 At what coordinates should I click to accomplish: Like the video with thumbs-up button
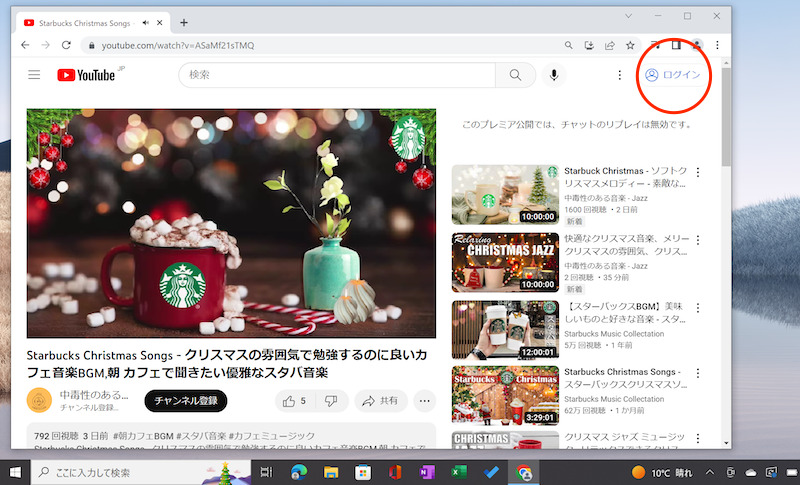point(295,401)
